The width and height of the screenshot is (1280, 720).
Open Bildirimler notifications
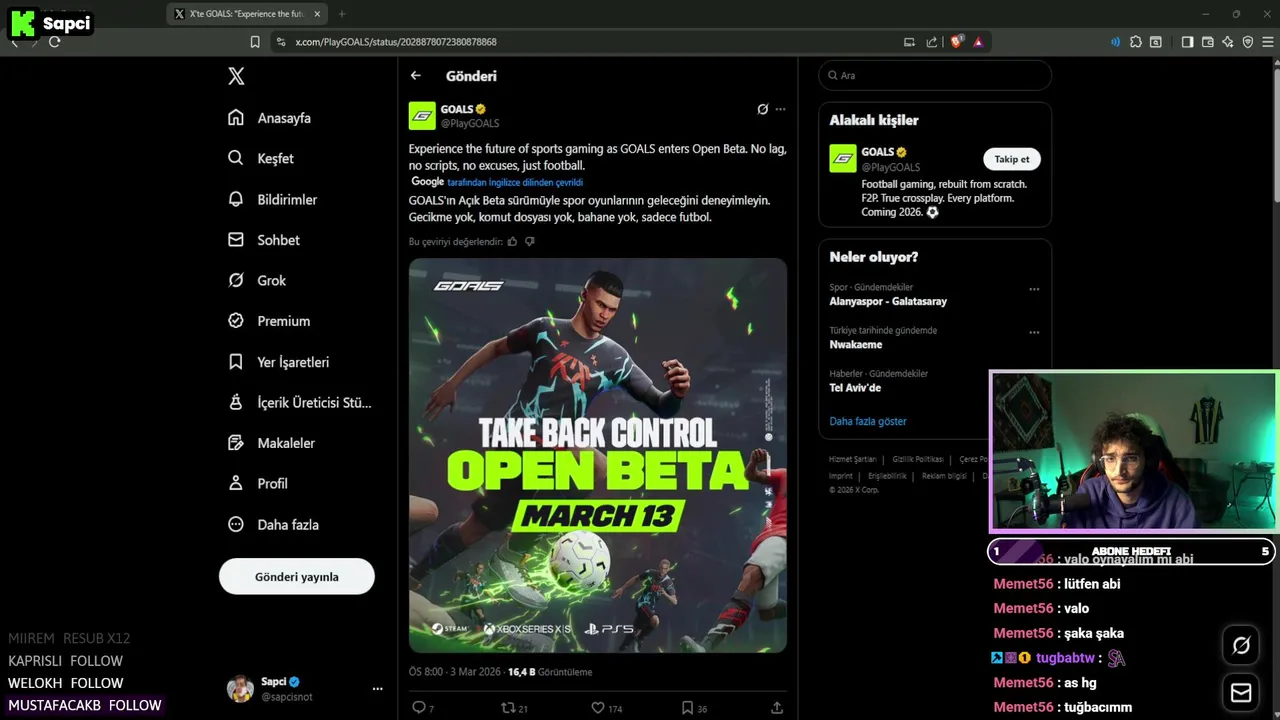[x=272, y=199]
